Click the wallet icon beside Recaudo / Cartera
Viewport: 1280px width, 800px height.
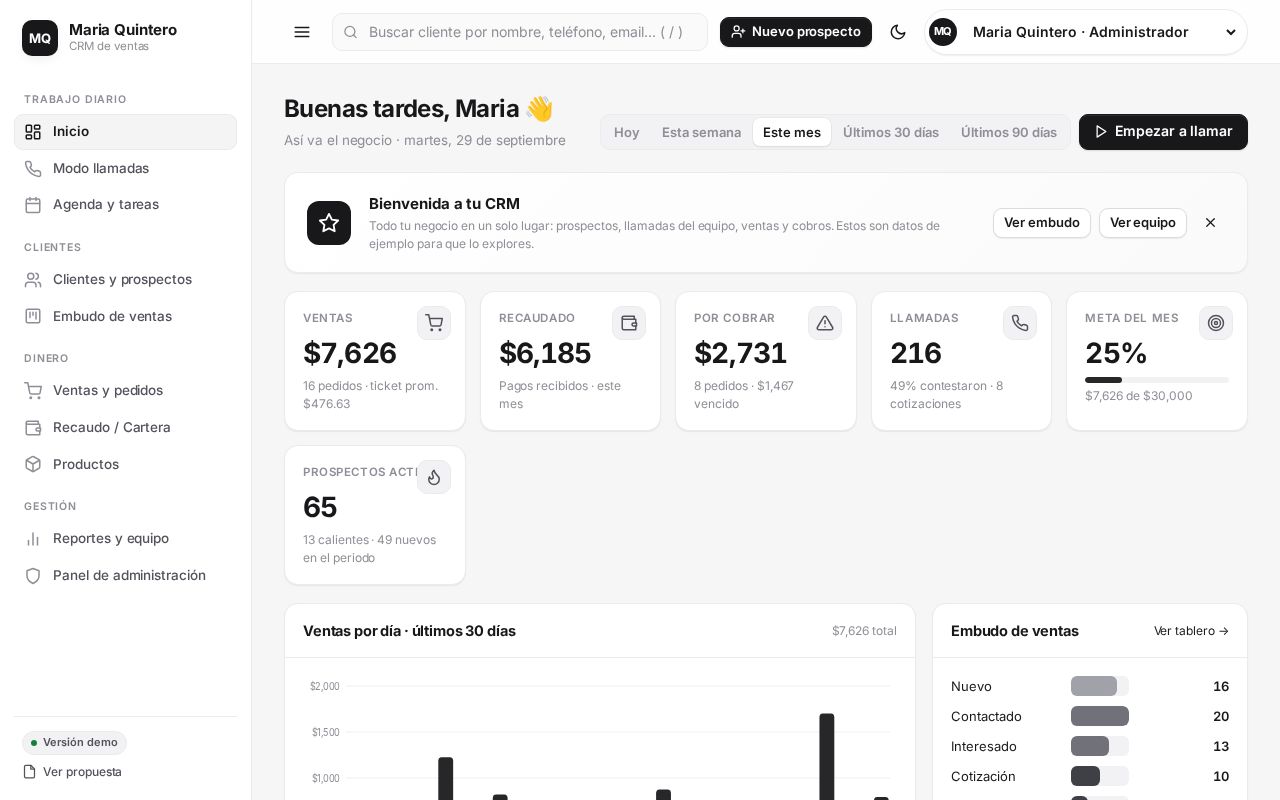click(x=33, y=427)
